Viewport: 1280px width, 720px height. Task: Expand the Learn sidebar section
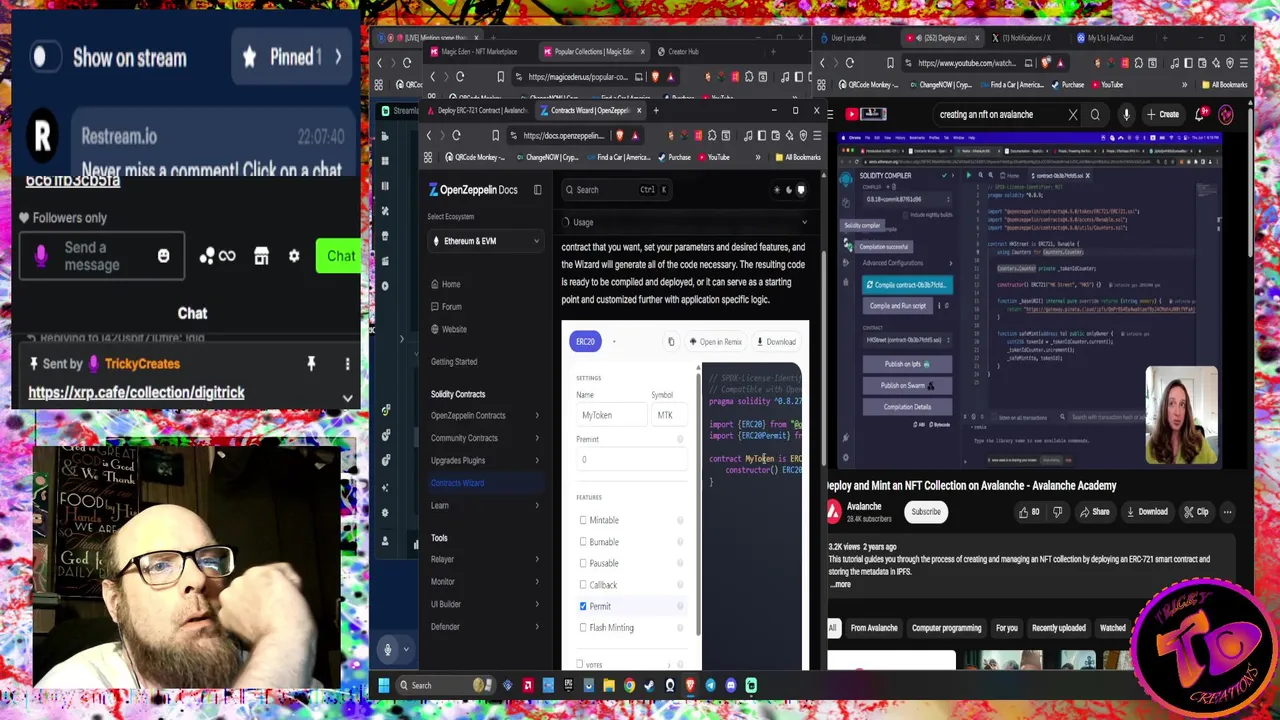pos(536,506)
